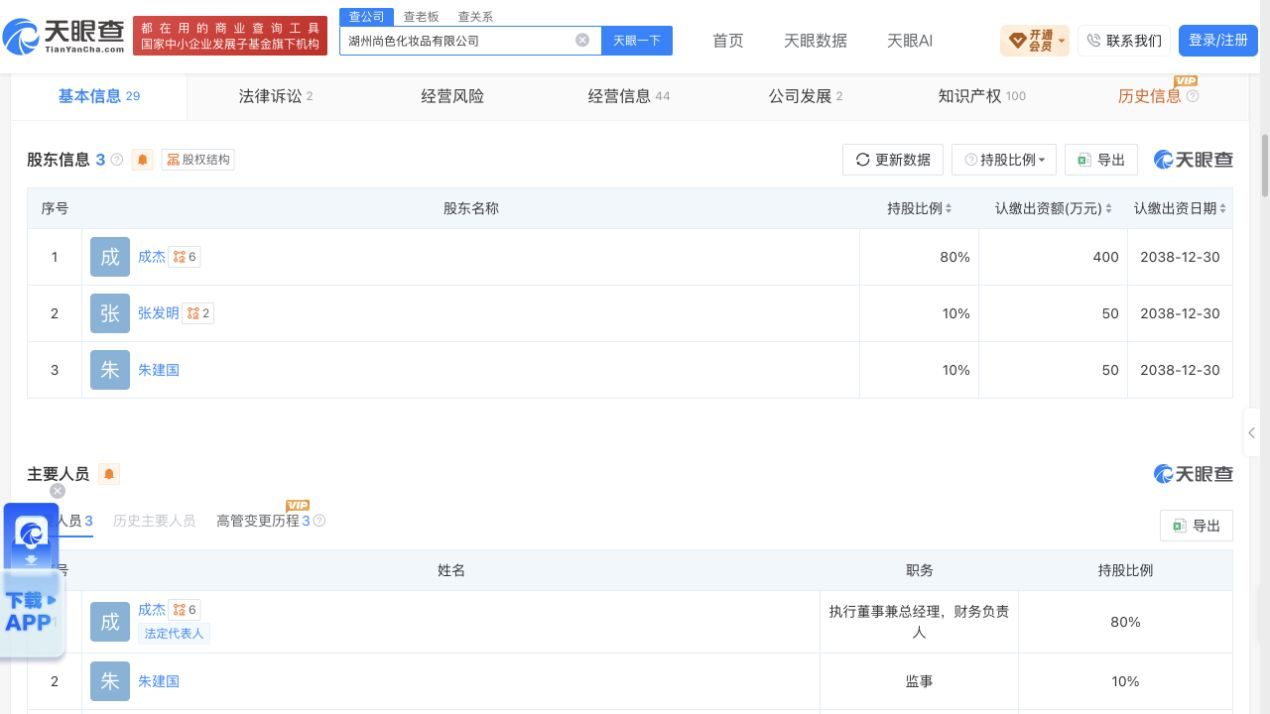Click the relation badge 6 next to shareholder 成杰
This screenshot has height=714, width=1270.
[x=185, y=257]
